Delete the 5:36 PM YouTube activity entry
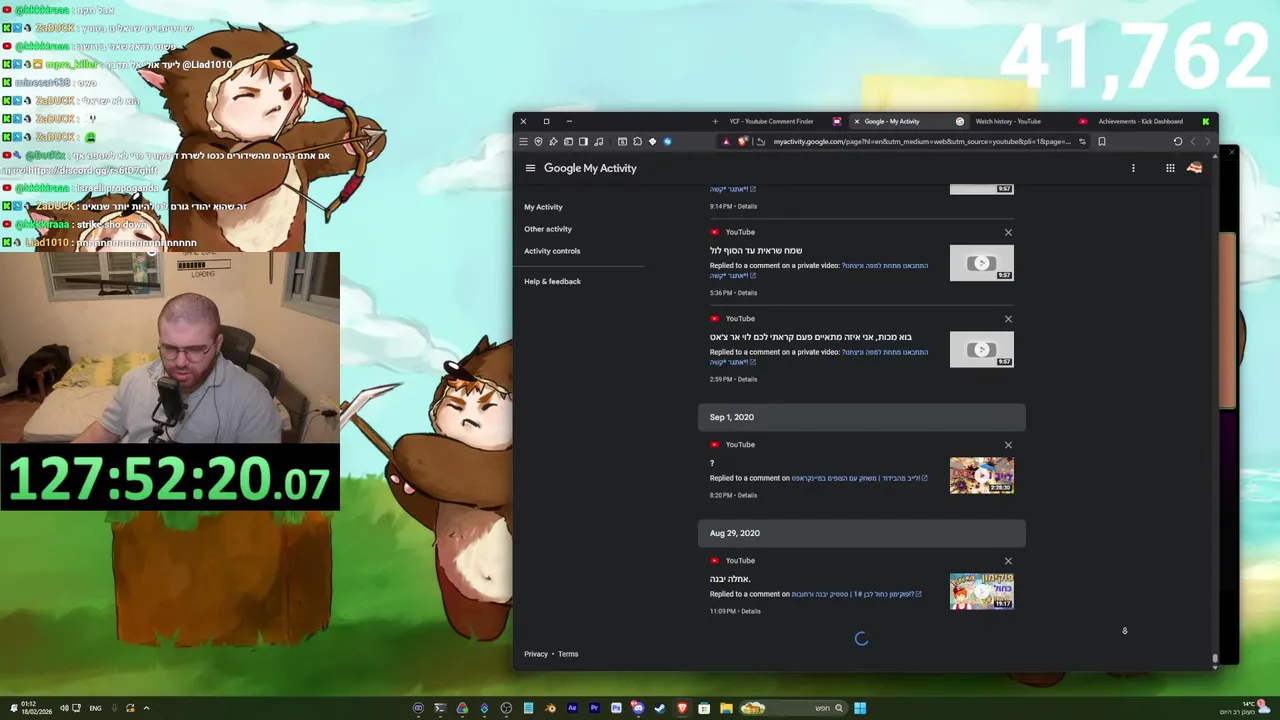This screenshot has height=720, width=1280. (x=1008, y=232)
